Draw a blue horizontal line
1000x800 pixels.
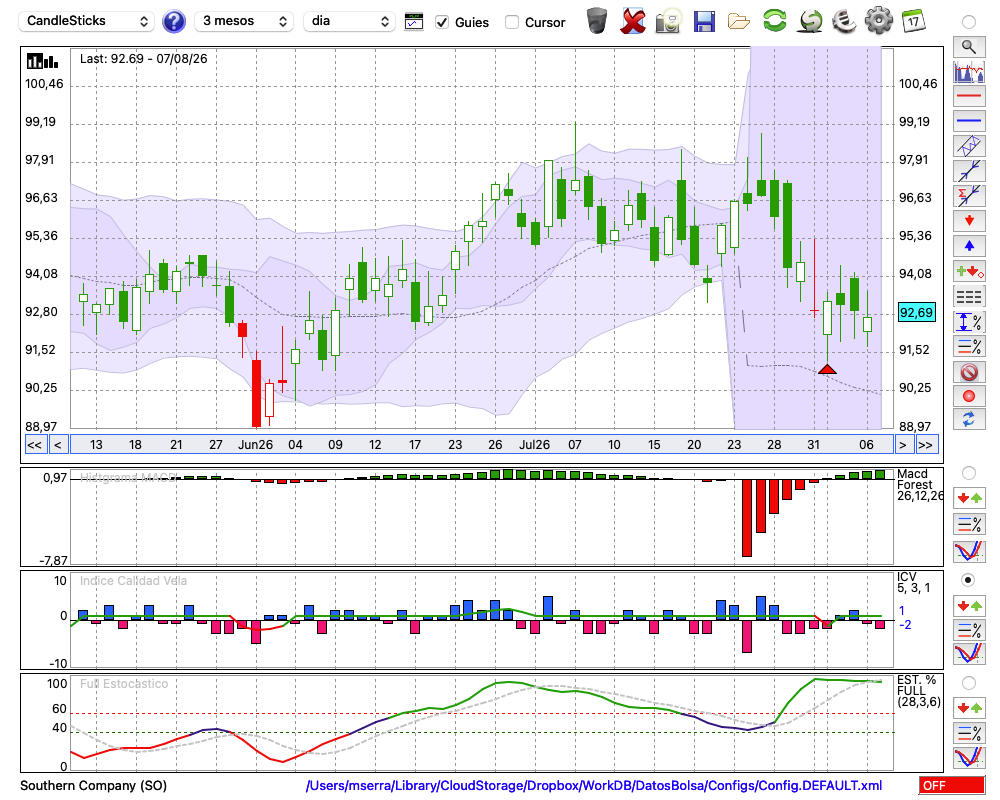point(969,121)
